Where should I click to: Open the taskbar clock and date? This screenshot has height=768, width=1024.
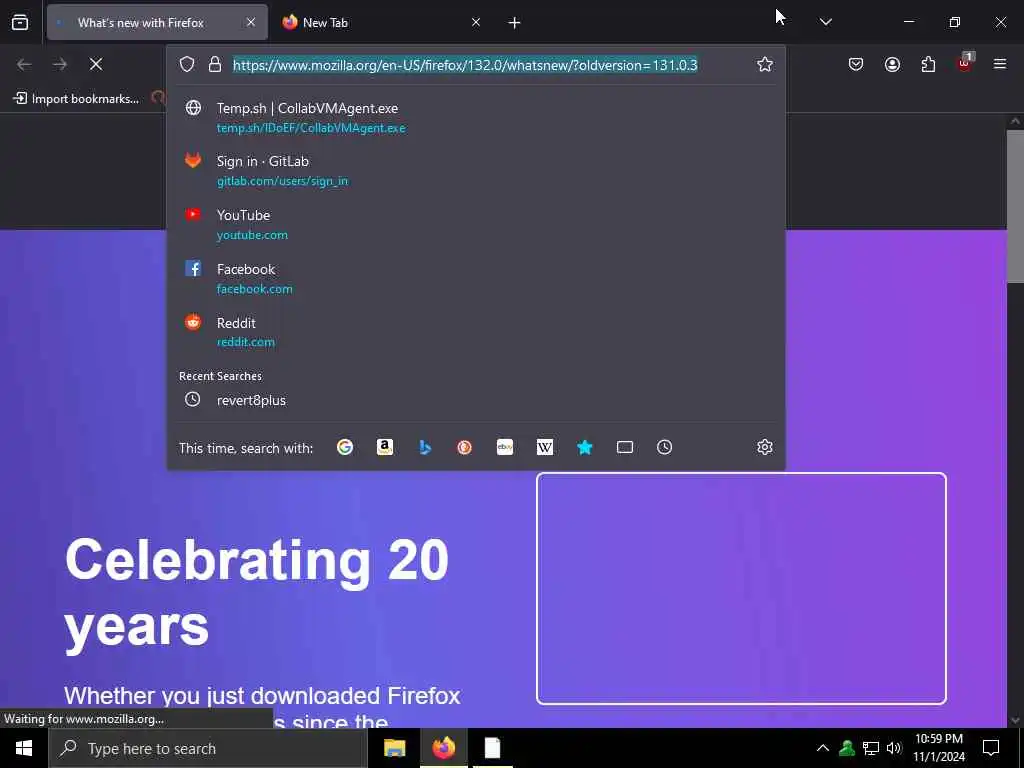[938, 748]
